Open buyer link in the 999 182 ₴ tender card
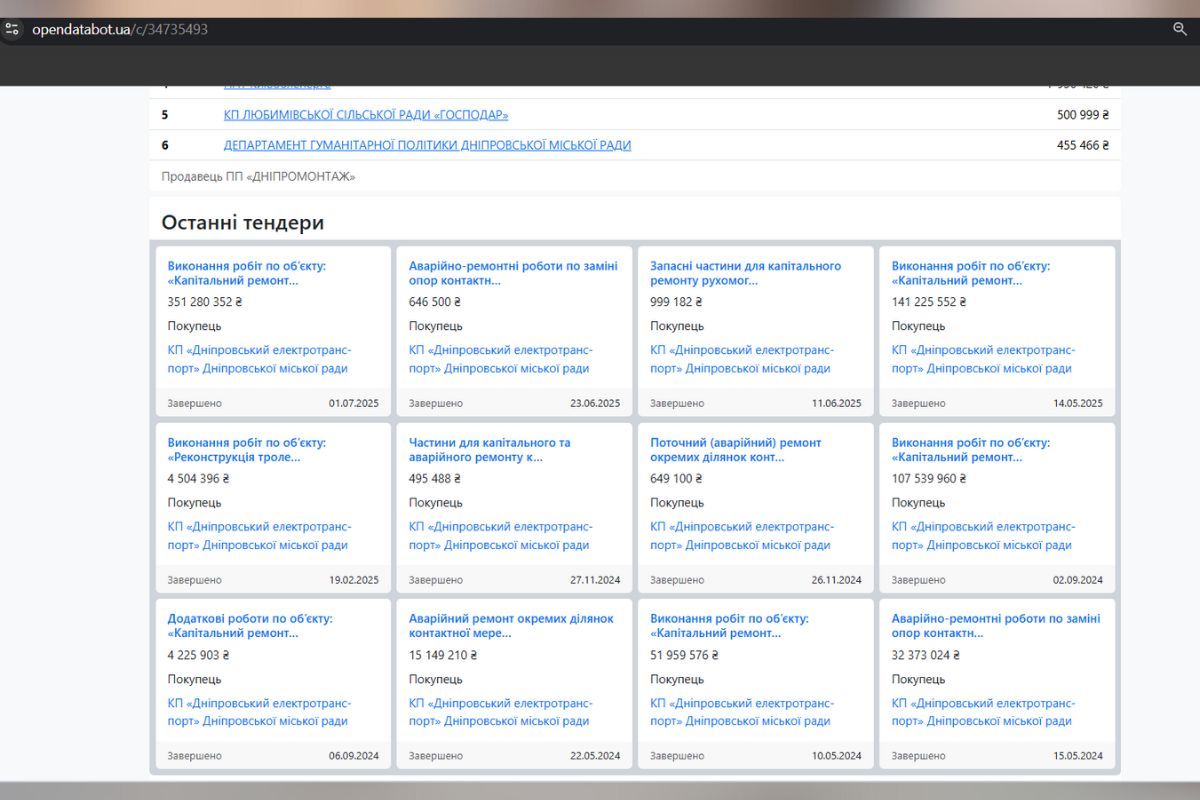This screenshot has width=1200, height=800. (x=741, y=359)
